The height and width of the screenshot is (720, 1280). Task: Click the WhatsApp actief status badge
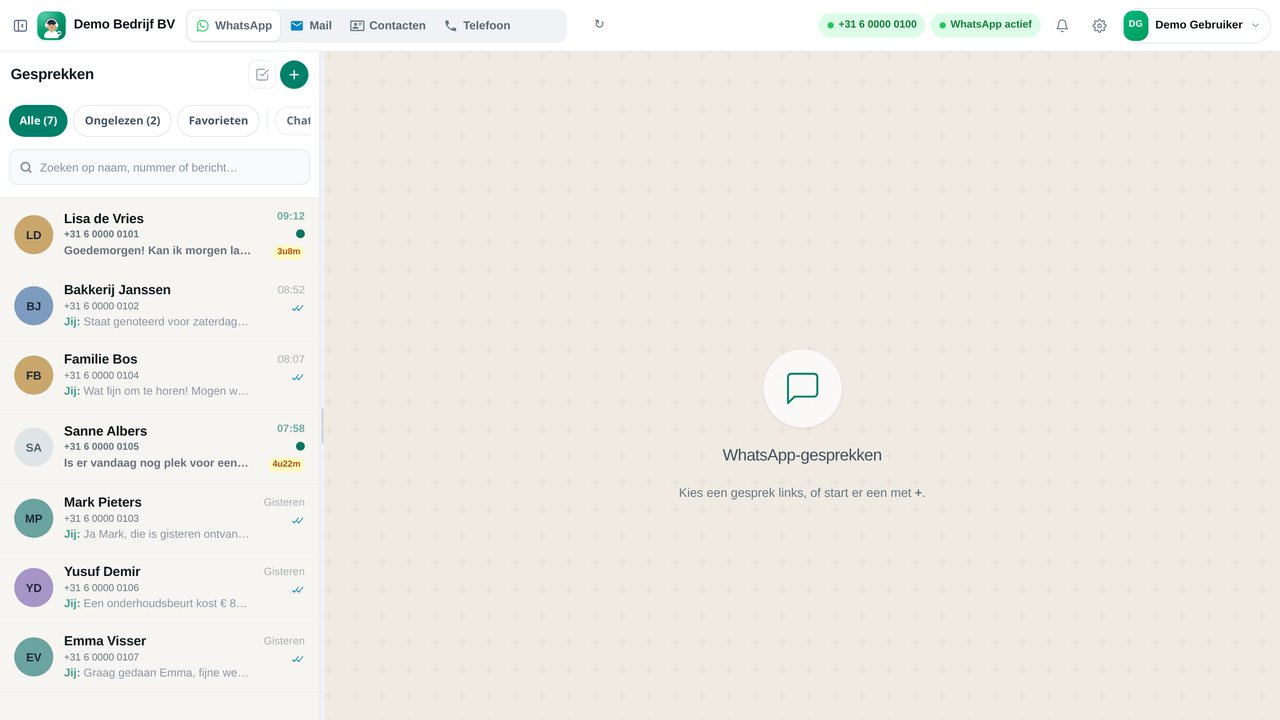pos(985,25)
